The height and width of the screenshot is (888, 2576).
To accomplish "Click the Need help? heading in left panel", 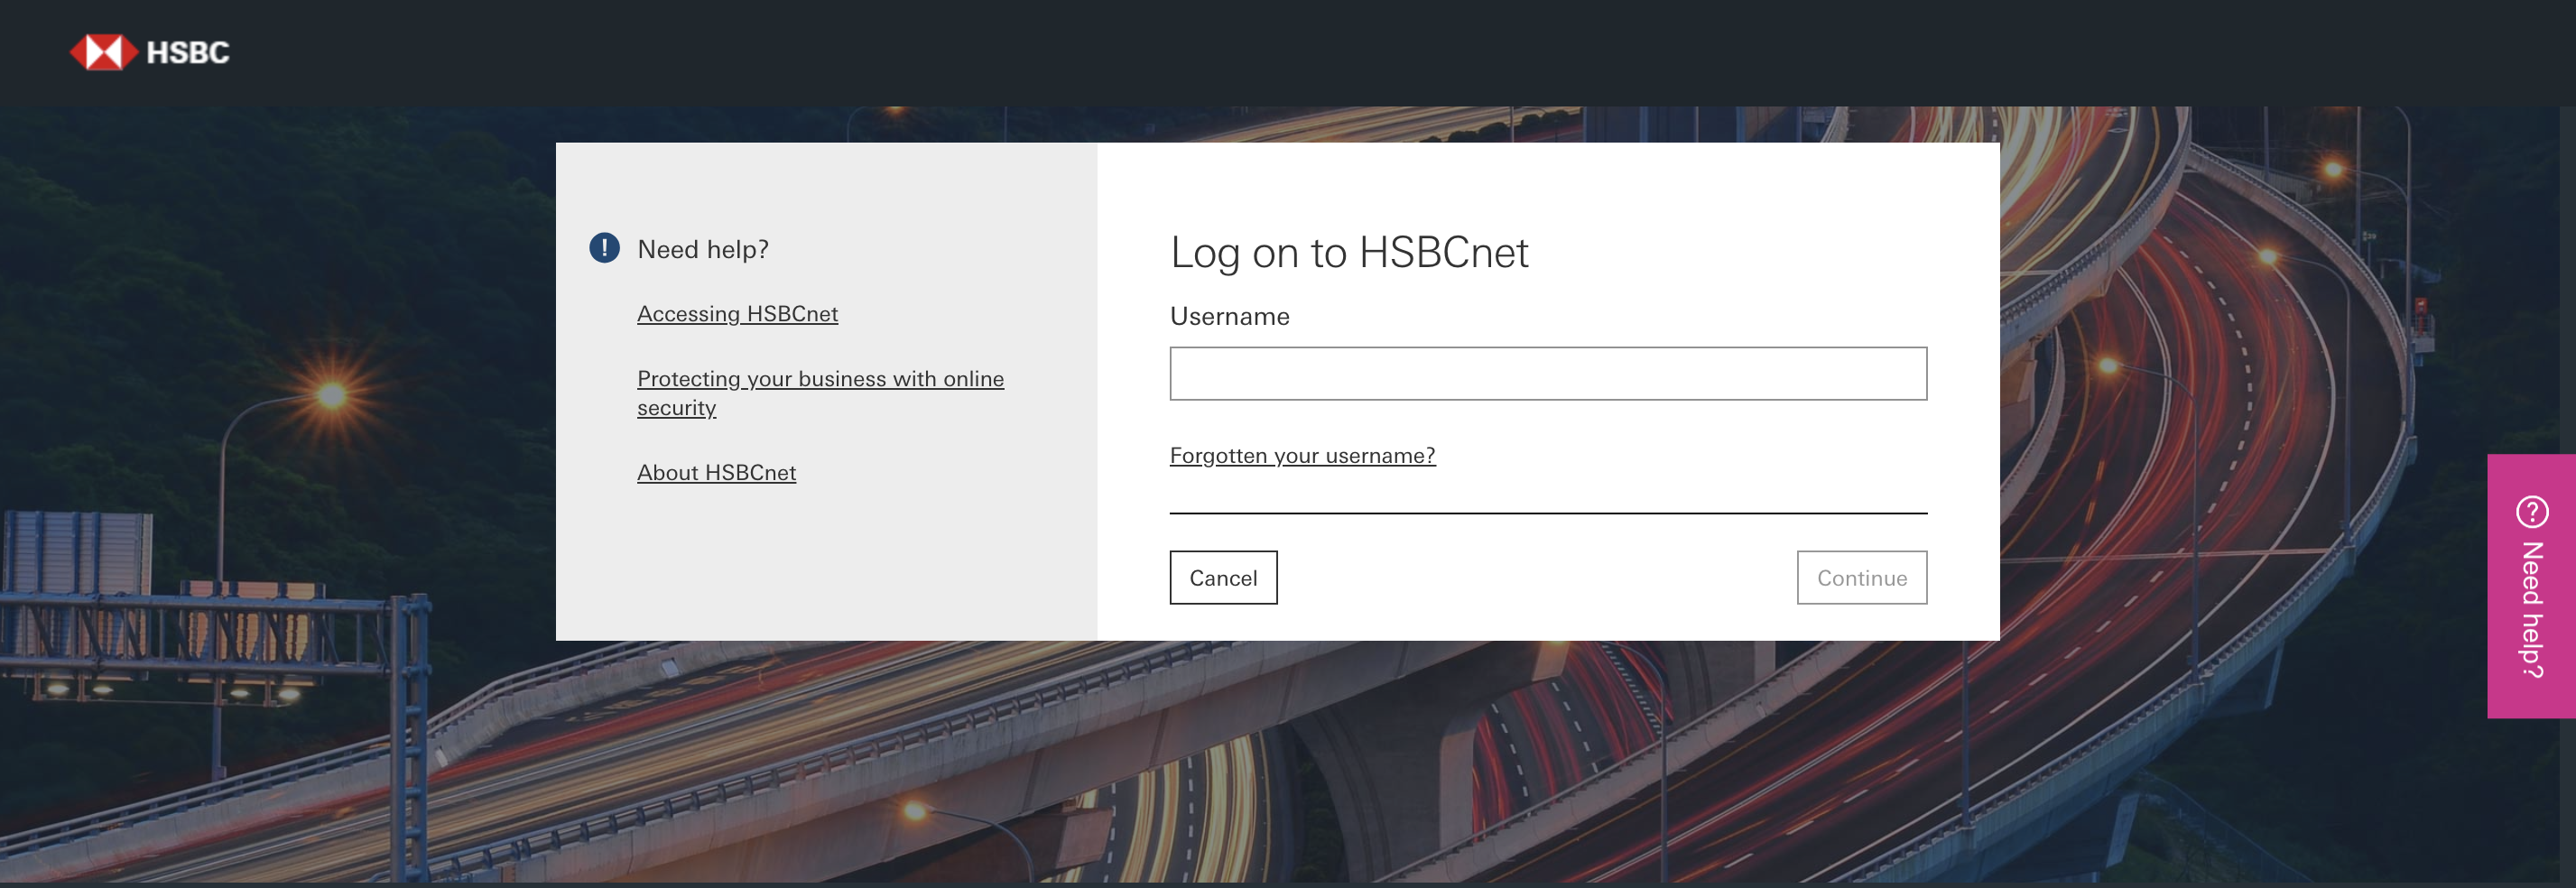I will coord(703,250).
